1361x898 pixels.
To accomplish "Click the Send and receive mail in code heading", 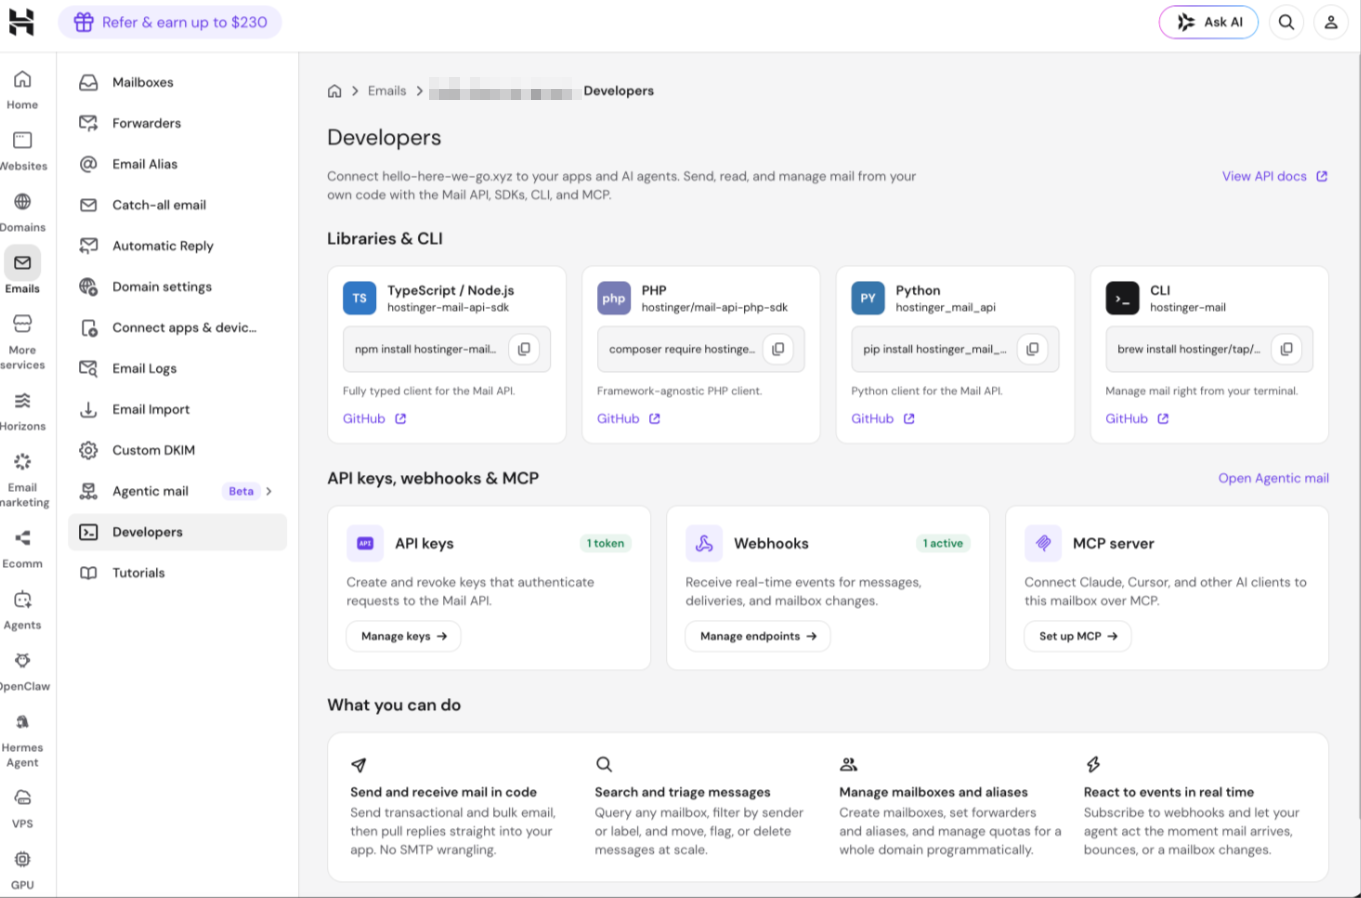I will pos(443,792).
